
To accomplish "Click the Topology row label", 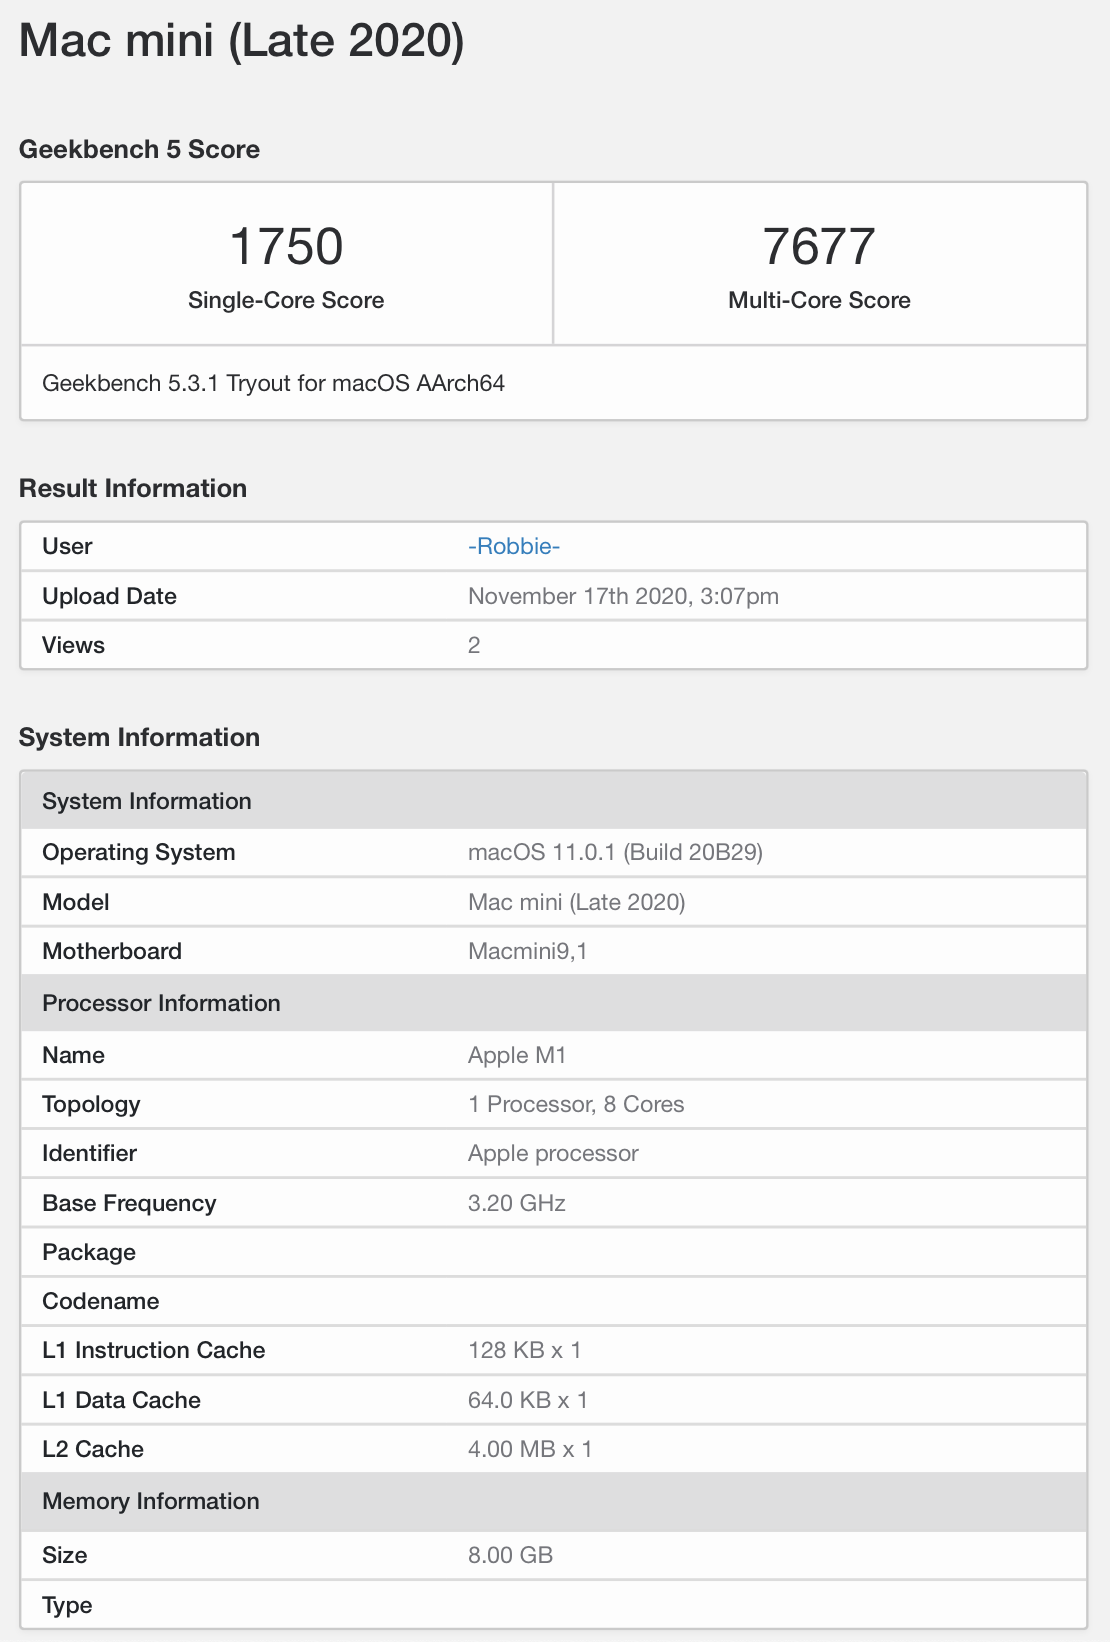I will 91,1104.
